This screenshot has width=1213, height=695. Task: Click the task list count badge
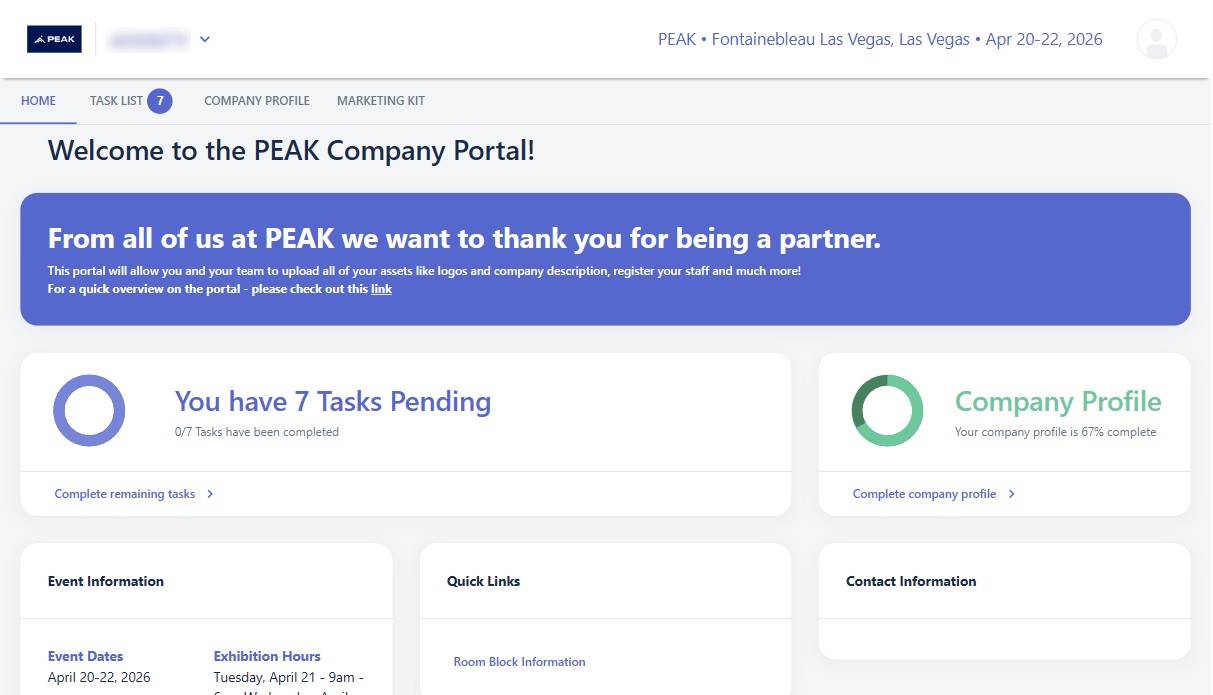[160, 101]
